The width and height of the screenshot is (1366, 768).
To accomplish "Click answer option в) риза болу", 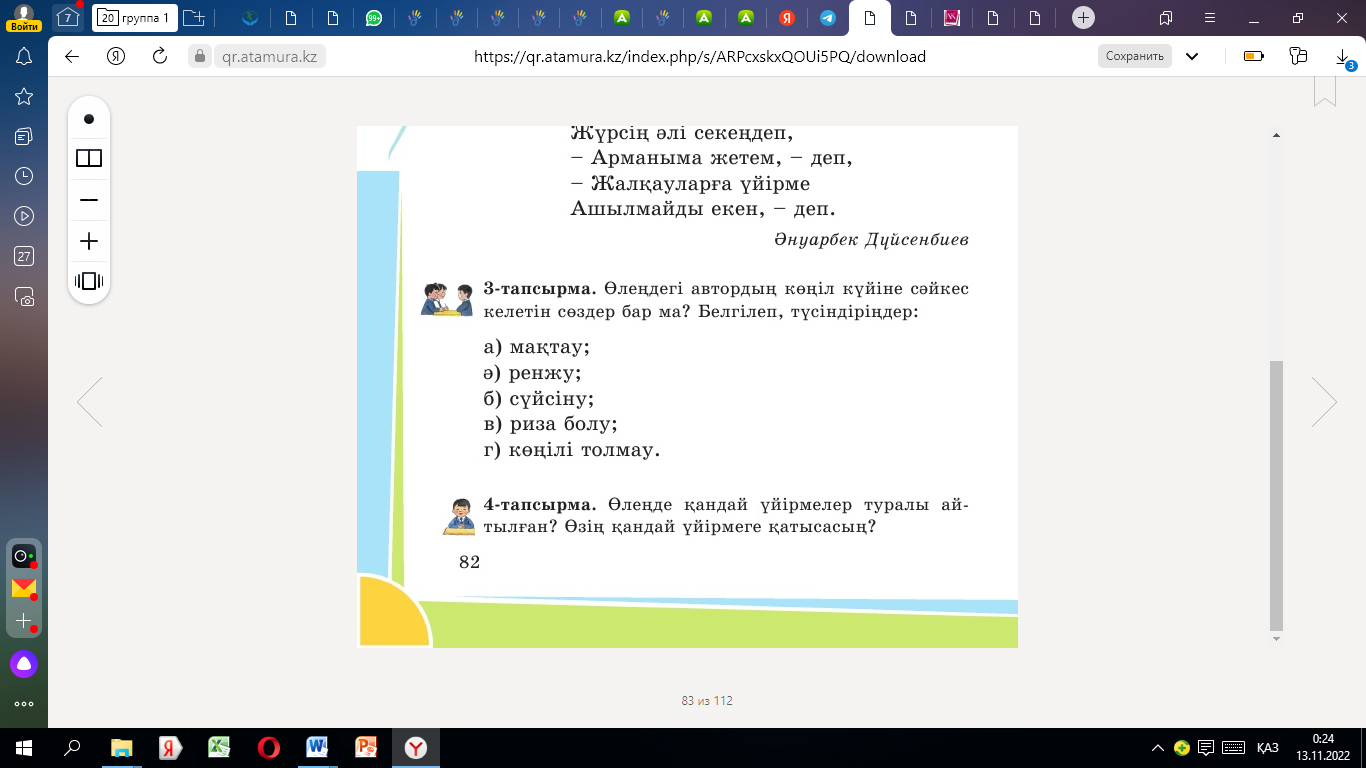I will tap(551, 424).
